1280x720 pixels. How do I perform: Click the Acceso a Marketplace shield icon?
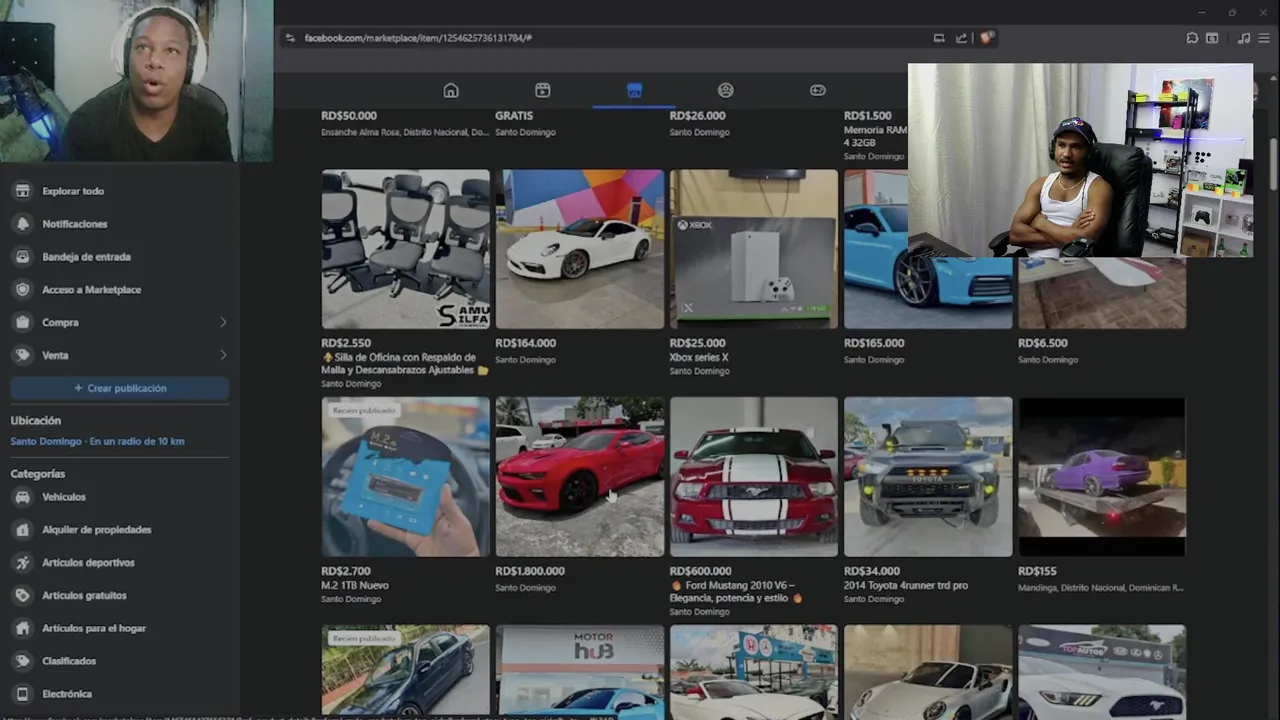click(x=22, y=290)
